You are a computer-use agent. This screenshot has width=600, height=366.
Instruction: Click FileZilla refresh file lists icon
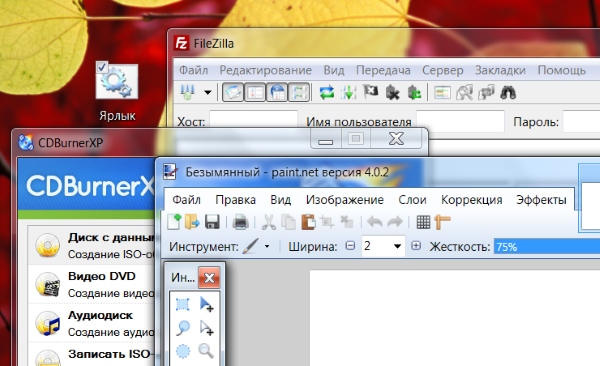[326, 92]
